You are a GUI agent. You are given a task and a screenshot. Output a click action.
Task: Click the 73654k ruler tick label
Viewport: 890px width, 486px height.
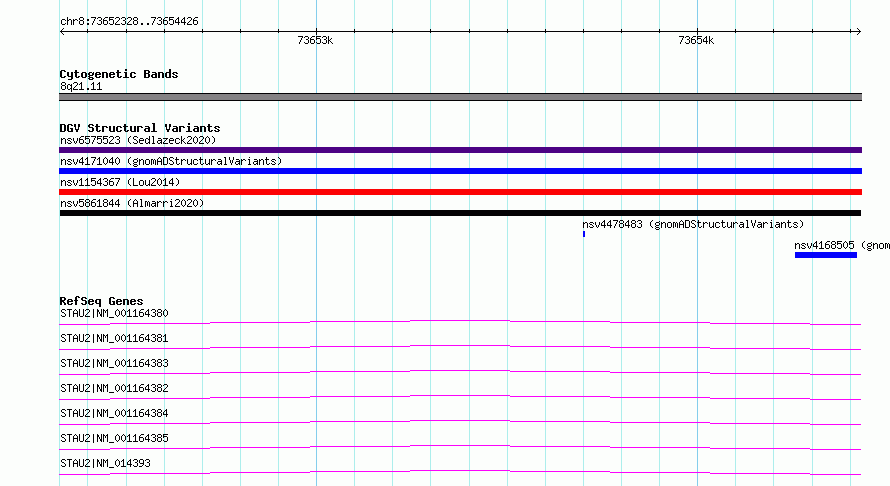coord(696,40)
